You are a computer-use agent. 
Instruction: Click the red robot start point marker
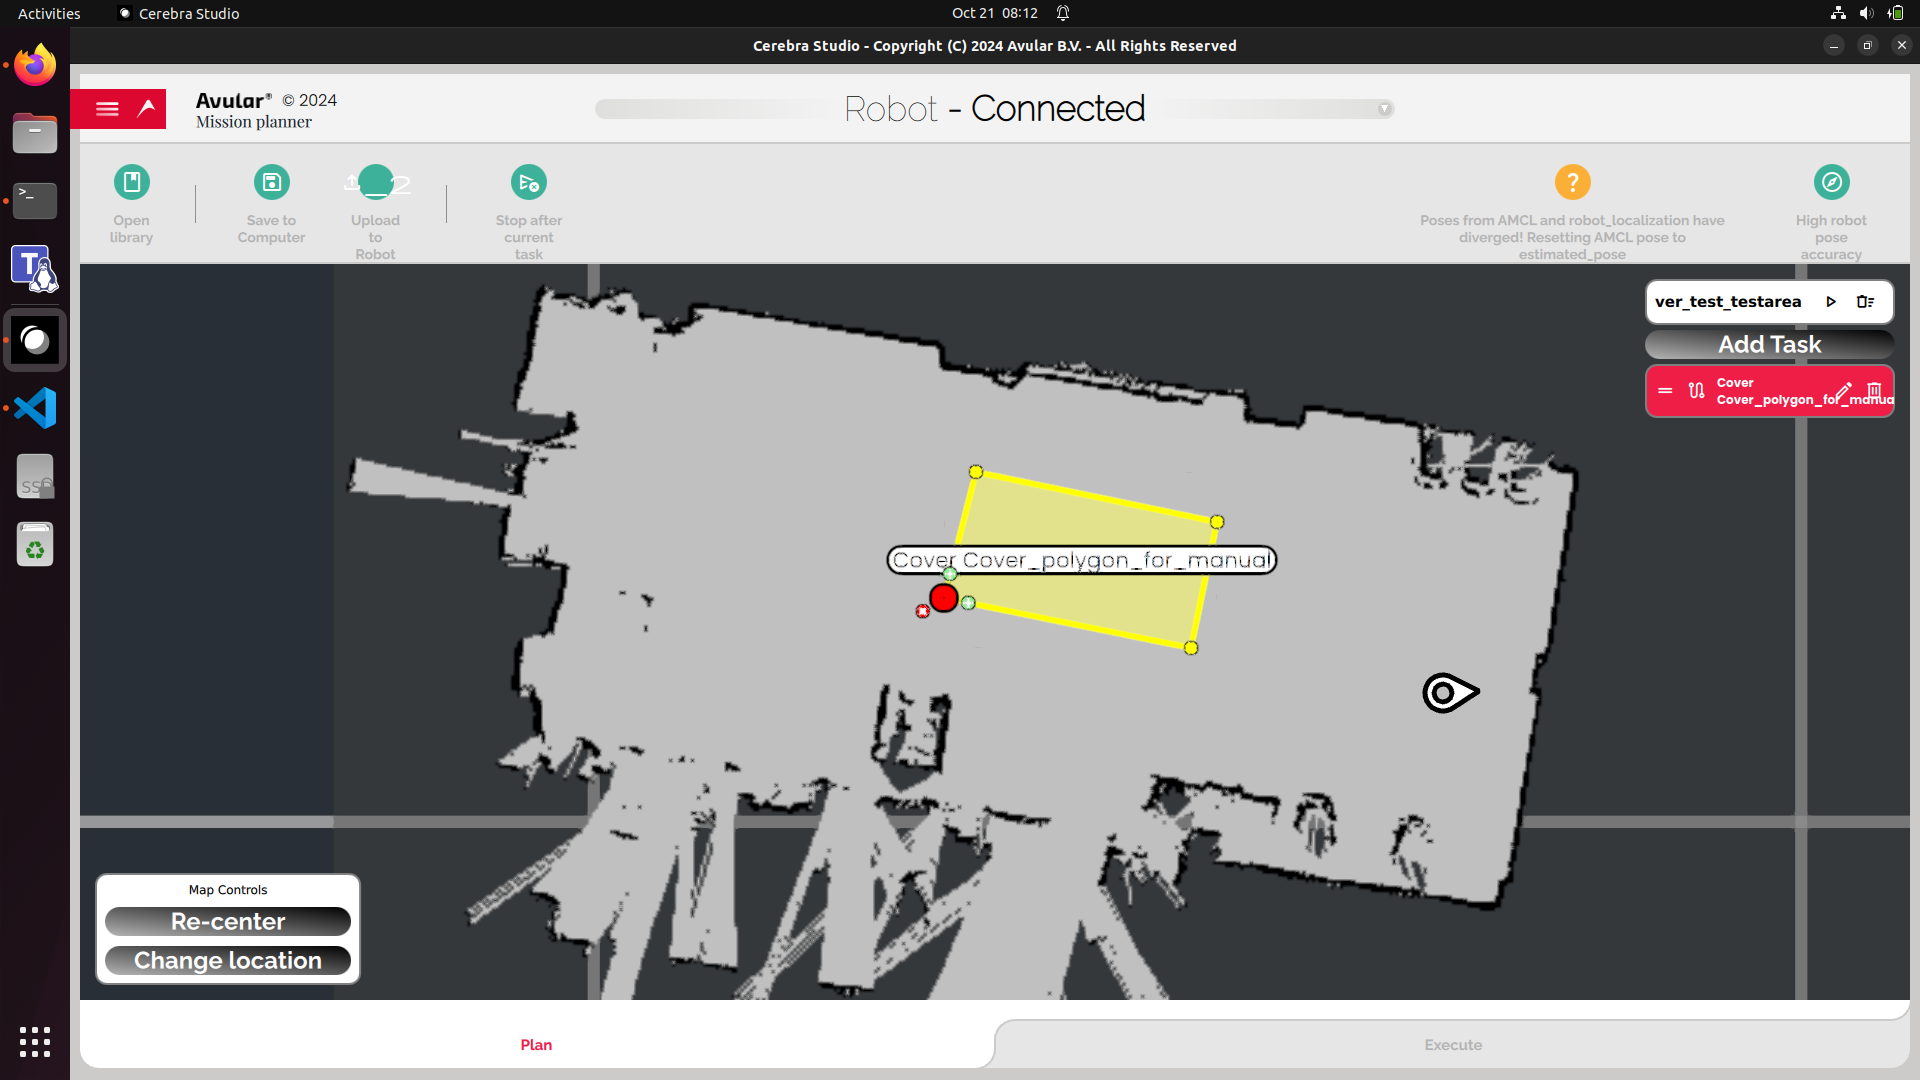[x=943, y=598]
